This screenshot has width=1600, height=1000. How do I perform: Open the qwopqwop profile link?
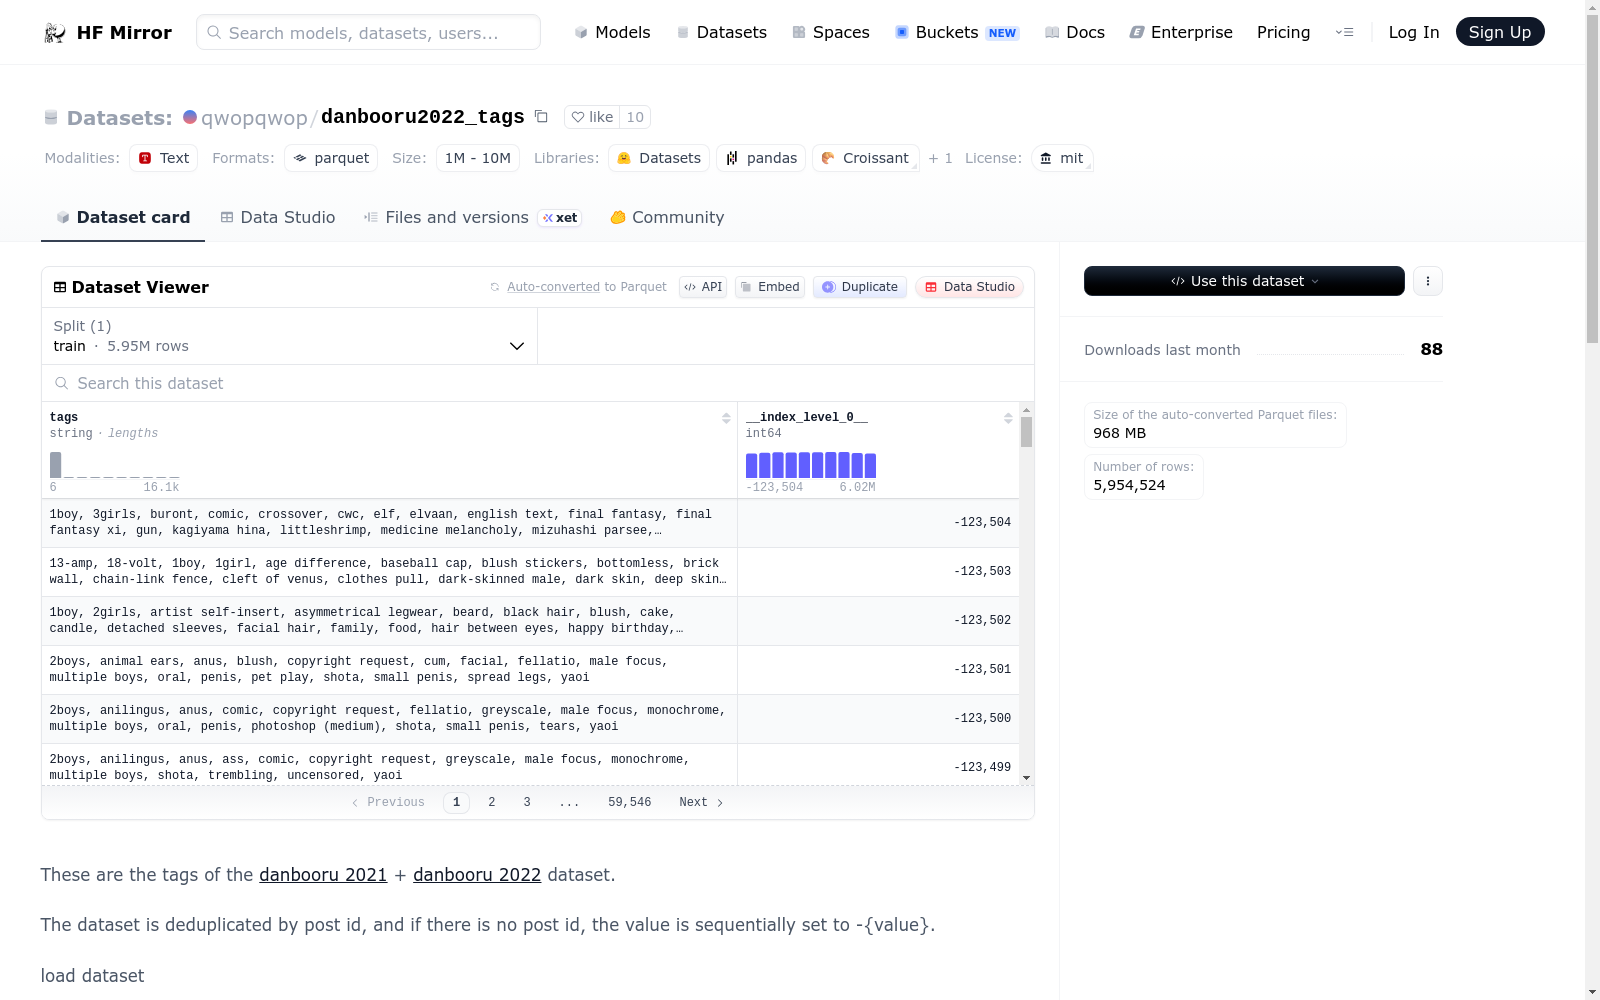point(254,118)
